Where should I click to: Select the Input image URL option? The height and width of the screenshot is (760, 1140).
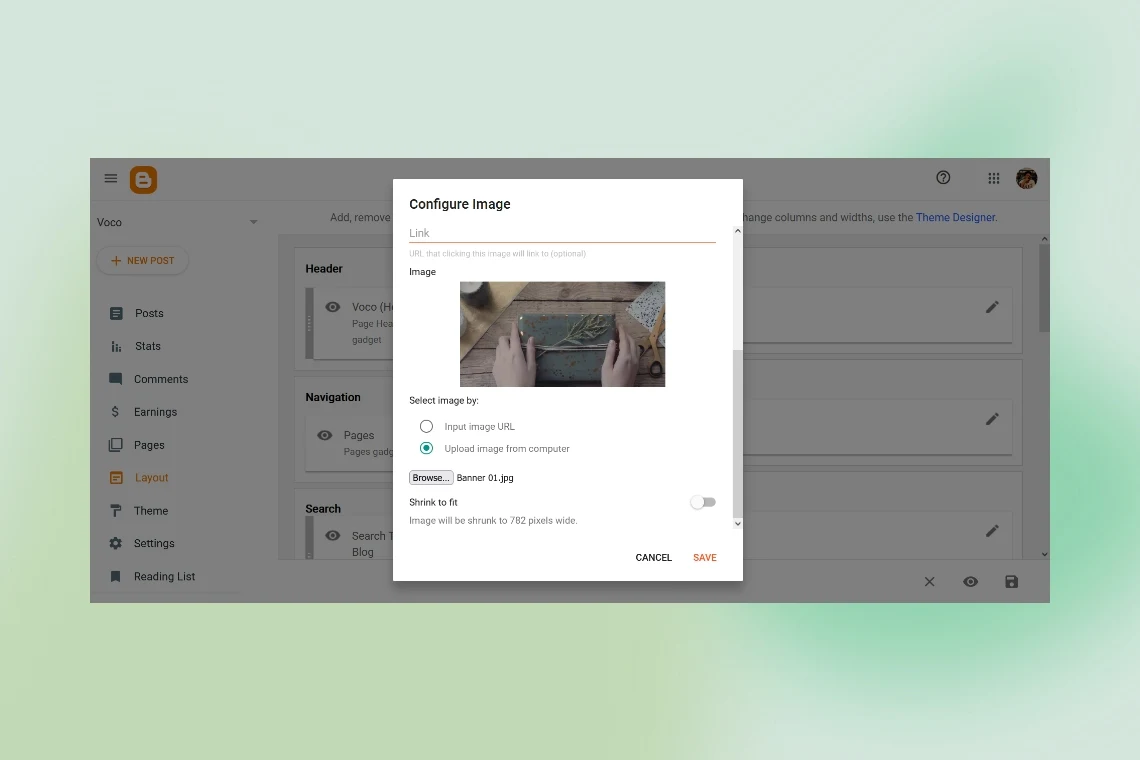coord(426,426)
